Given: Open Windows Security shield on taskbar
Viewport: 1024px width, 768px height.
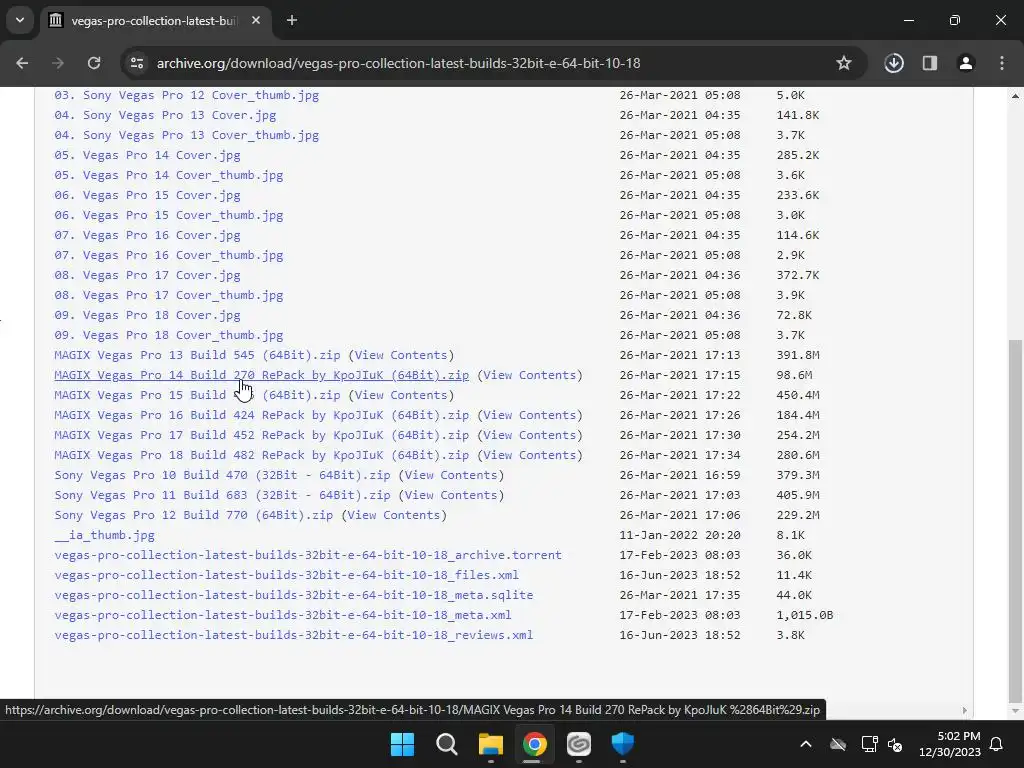Looking at the screenshot, I should pyautogui.click(x=623, y=744).
